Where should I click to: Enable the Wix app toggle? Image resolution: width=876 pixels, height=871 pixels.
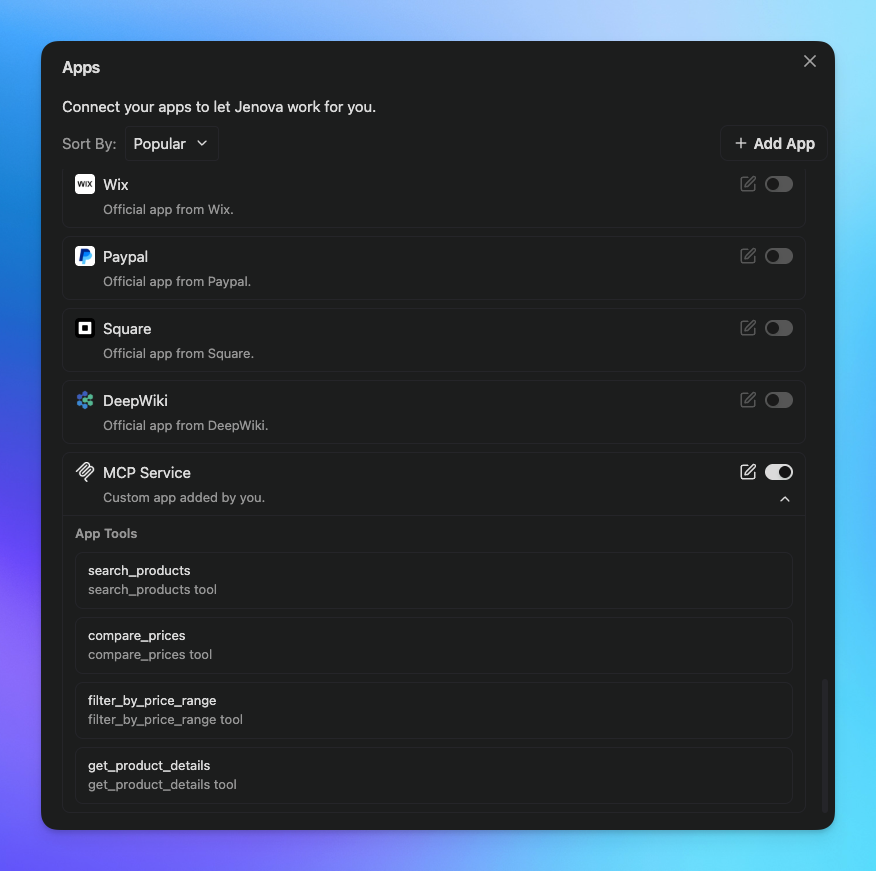point(779,184)
